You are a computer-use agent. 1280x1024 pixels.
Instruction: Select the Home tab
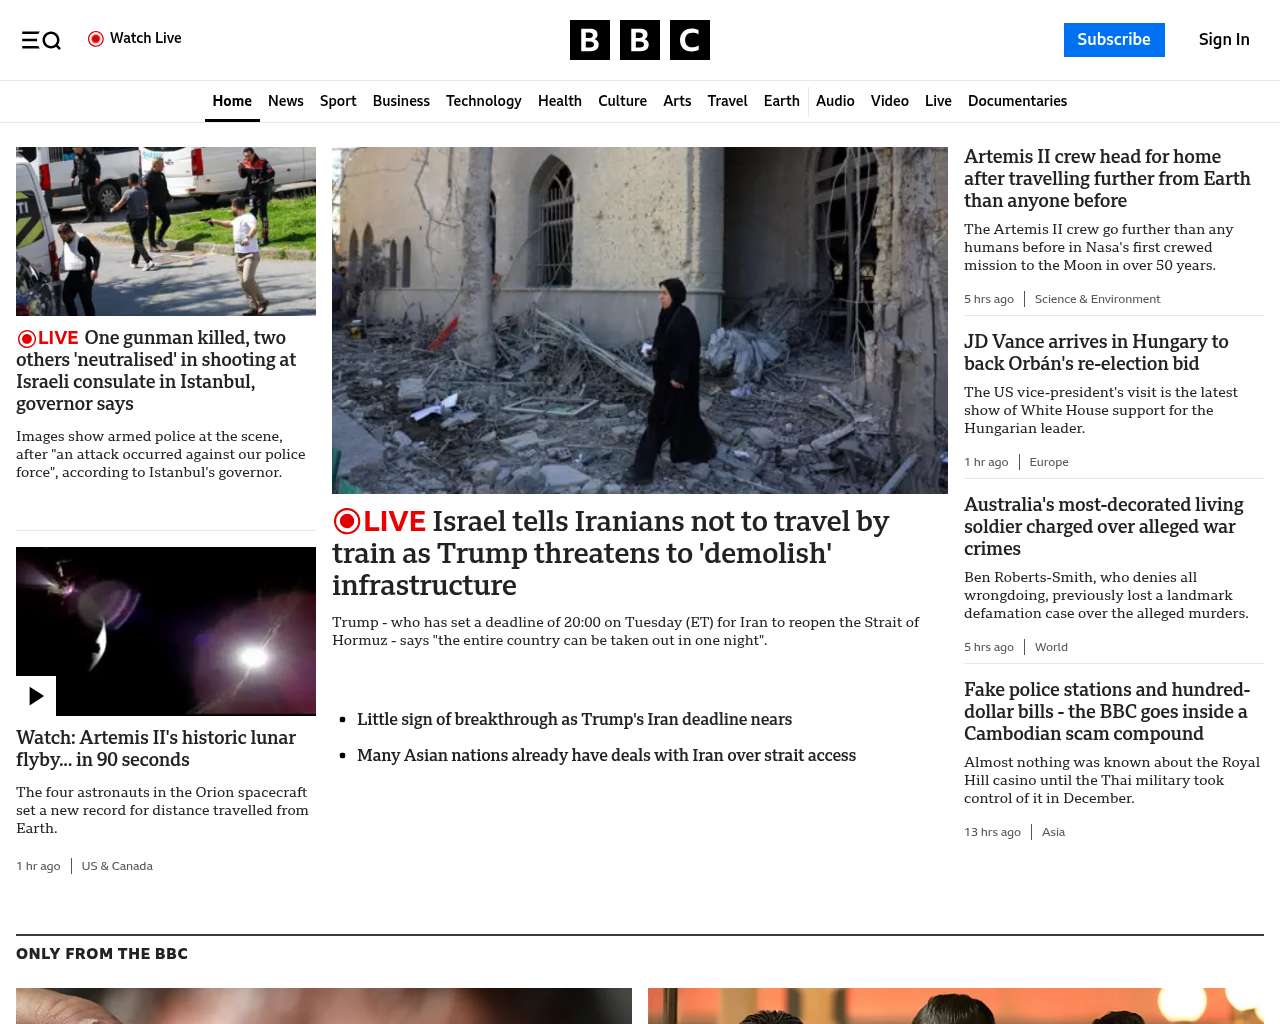pyautogui.click(x=232, y=101)
